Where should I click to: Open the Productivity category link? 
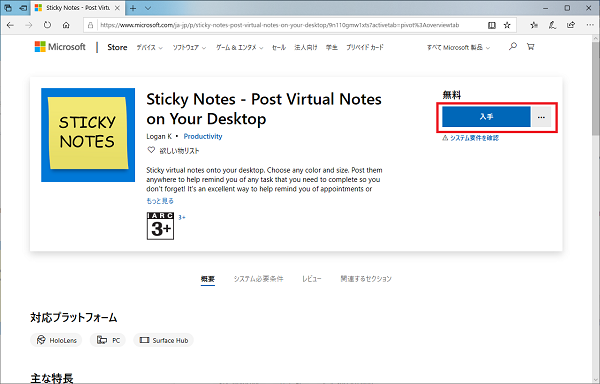coord(203,137)
